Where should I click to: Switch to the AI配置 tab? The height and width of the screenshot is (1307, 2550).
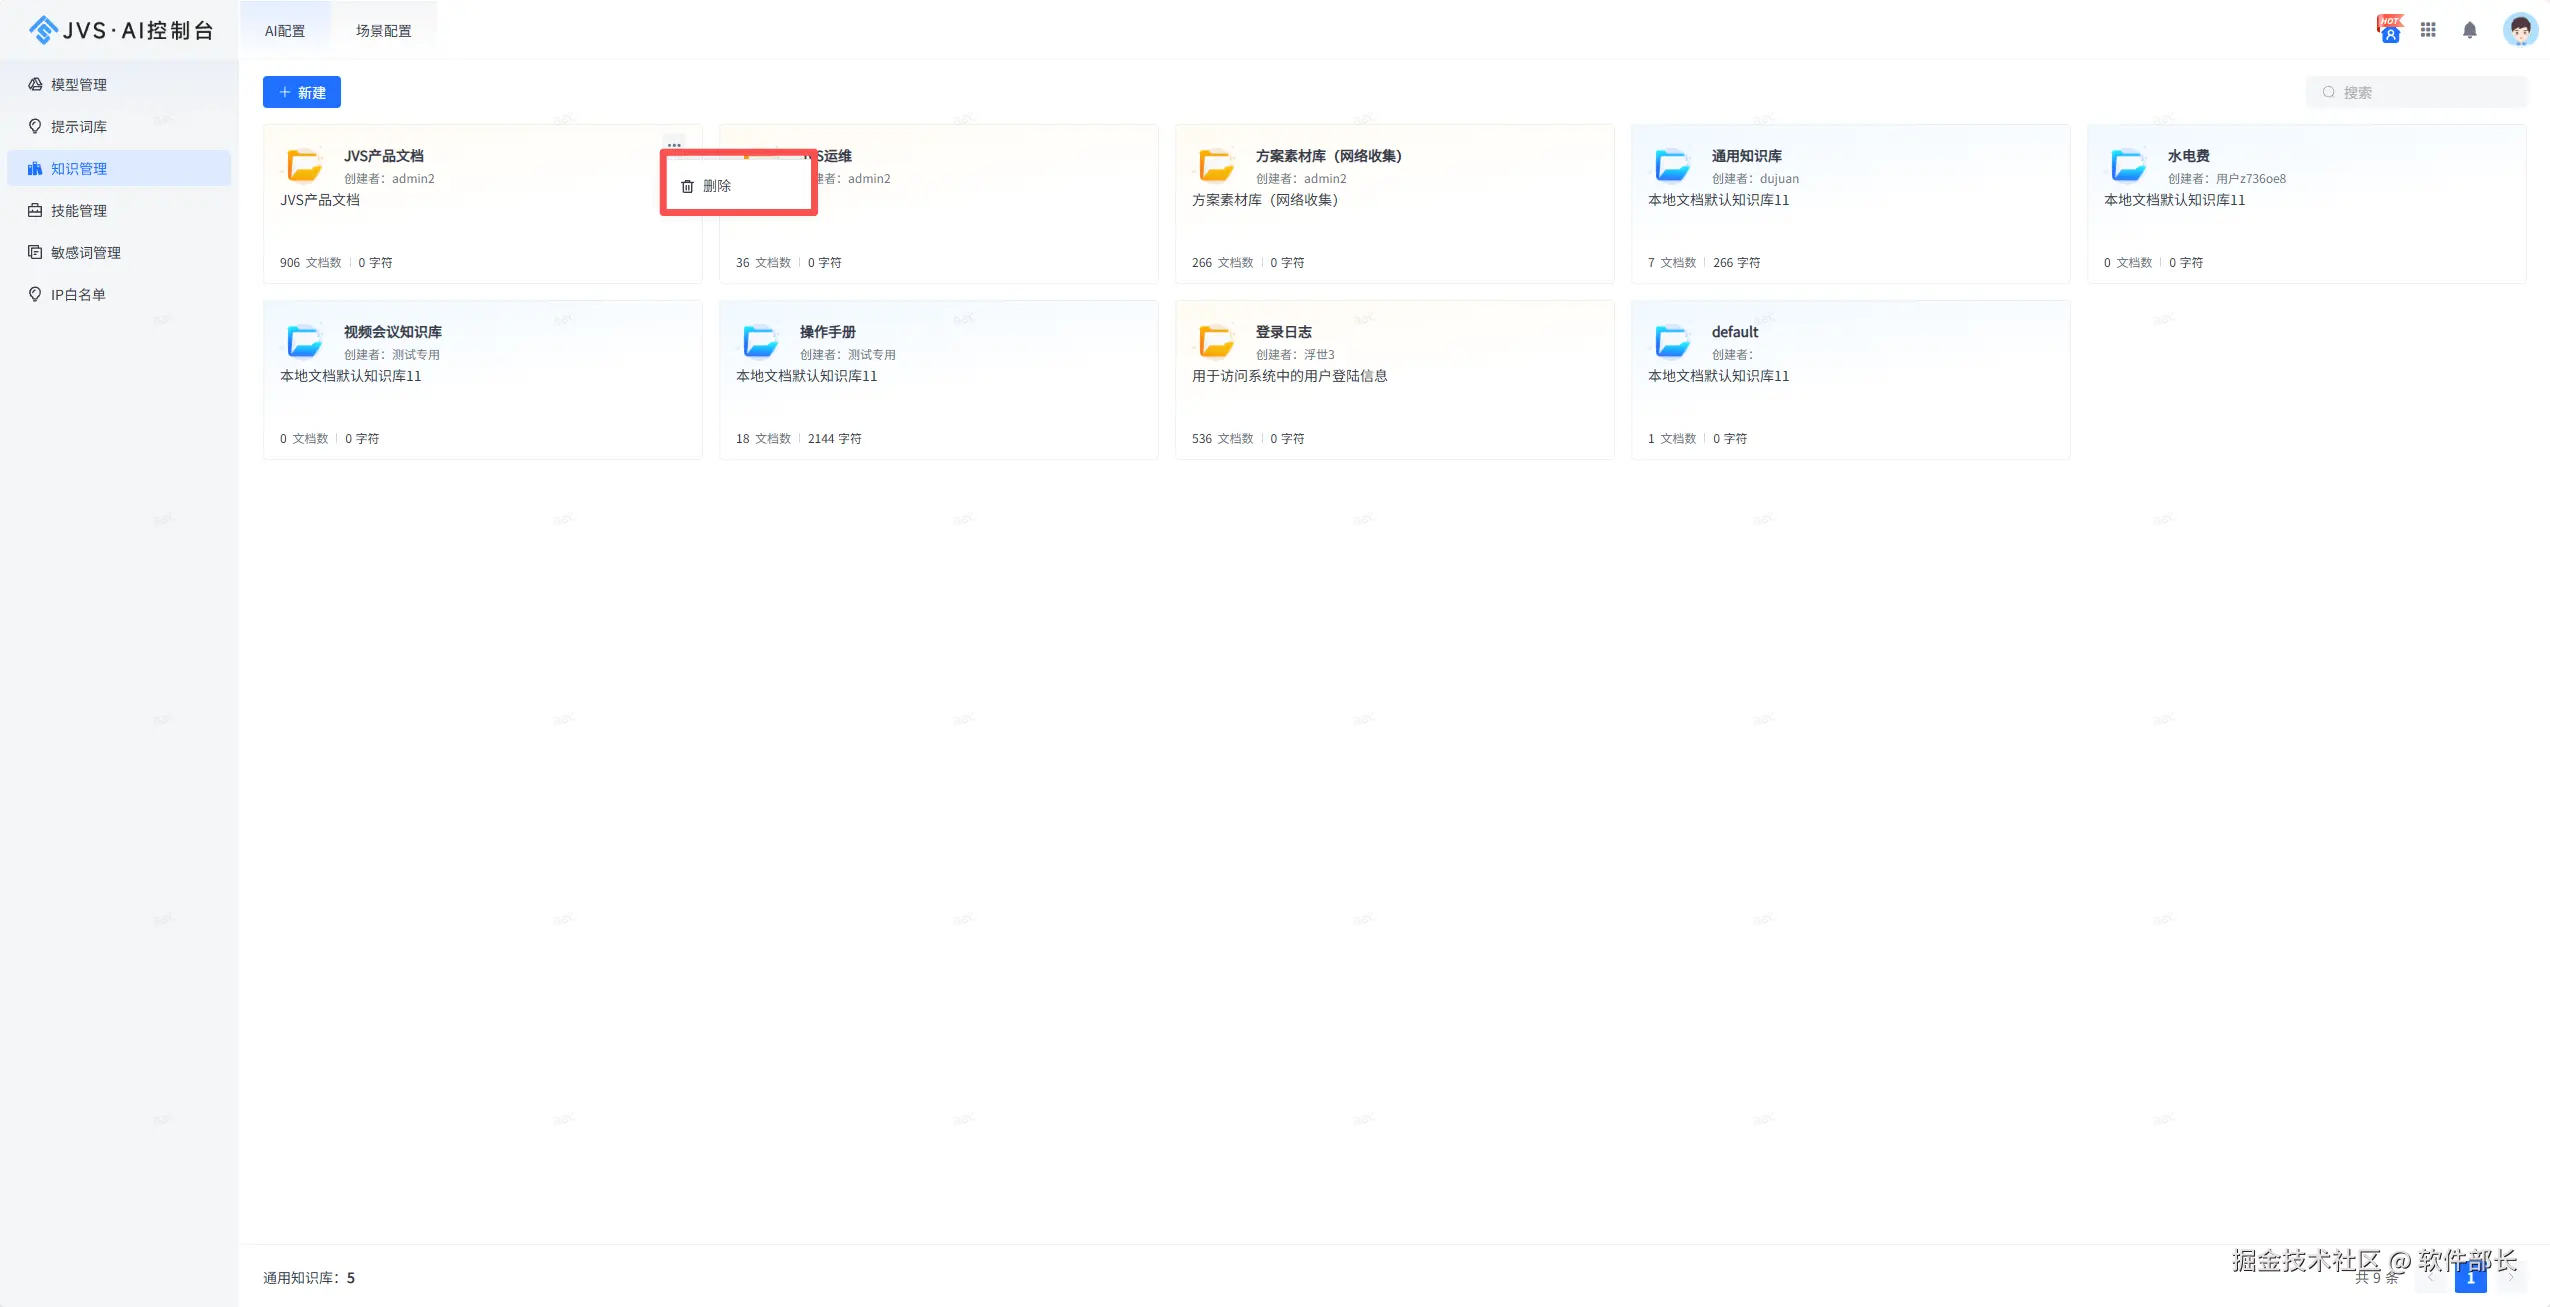pos(284,31)
